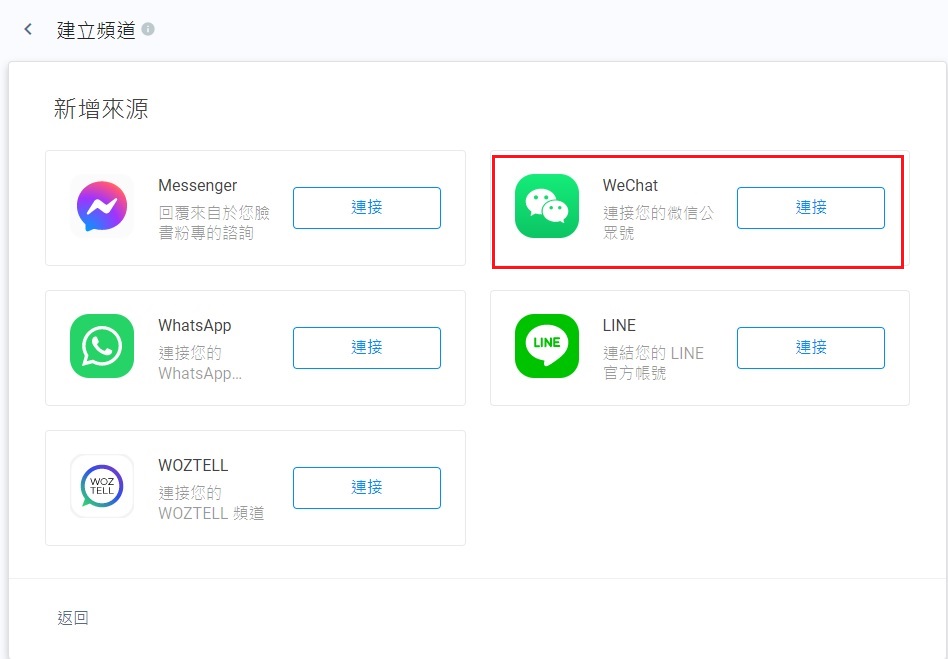Viewport: 948px width, 659px height.
Task: Click the LINE logo icon
Action: click(x=547, y=346)
